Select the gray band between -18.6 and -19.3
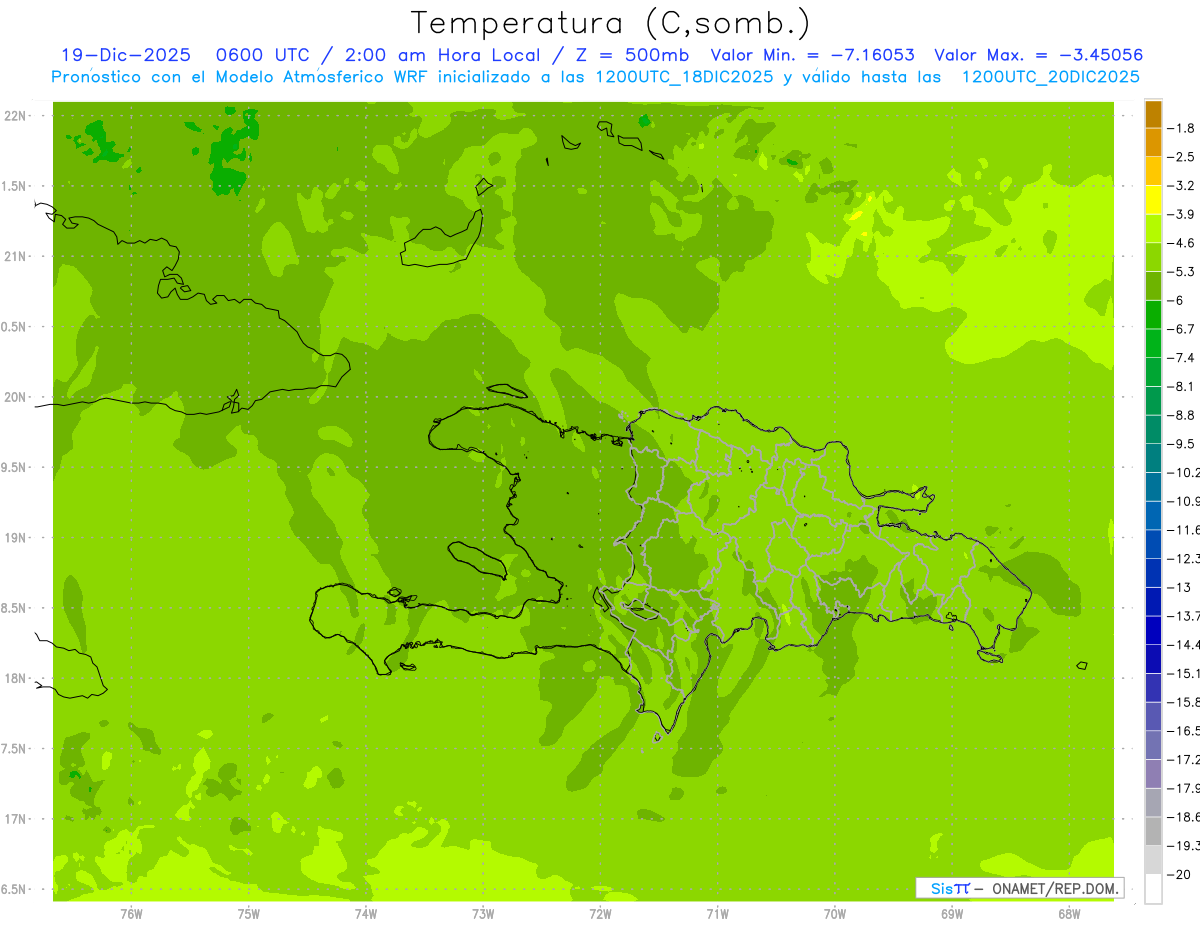Screen dimensions: 1200x927 pyautogui.click(x=1153, y=831)
